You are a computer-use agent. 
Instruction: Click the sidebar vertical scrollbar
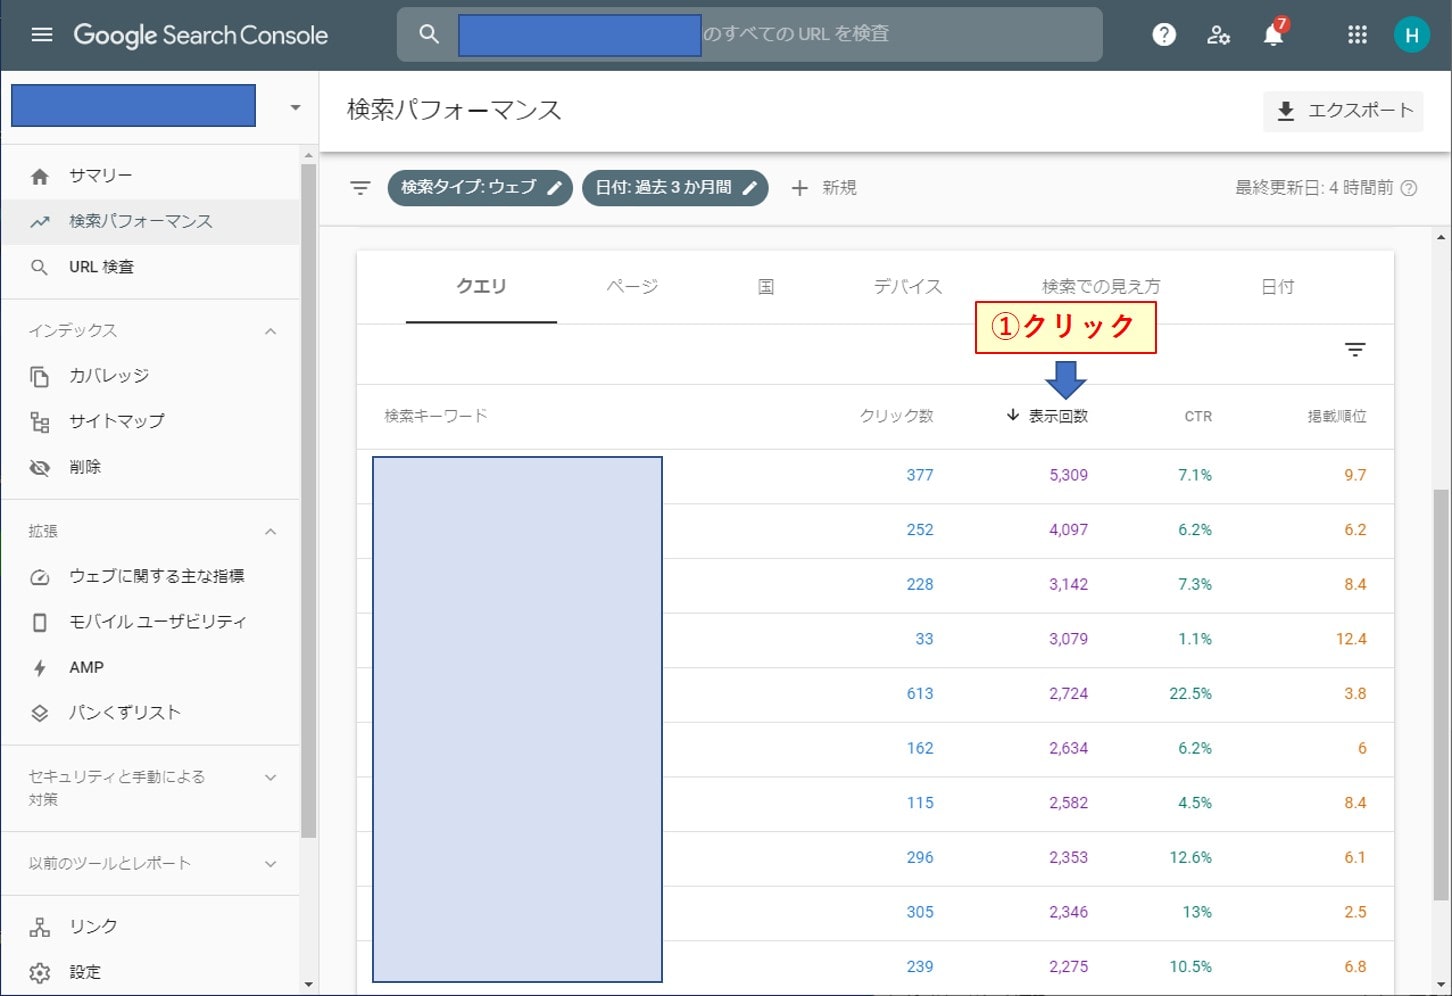[x=308, y=500]
